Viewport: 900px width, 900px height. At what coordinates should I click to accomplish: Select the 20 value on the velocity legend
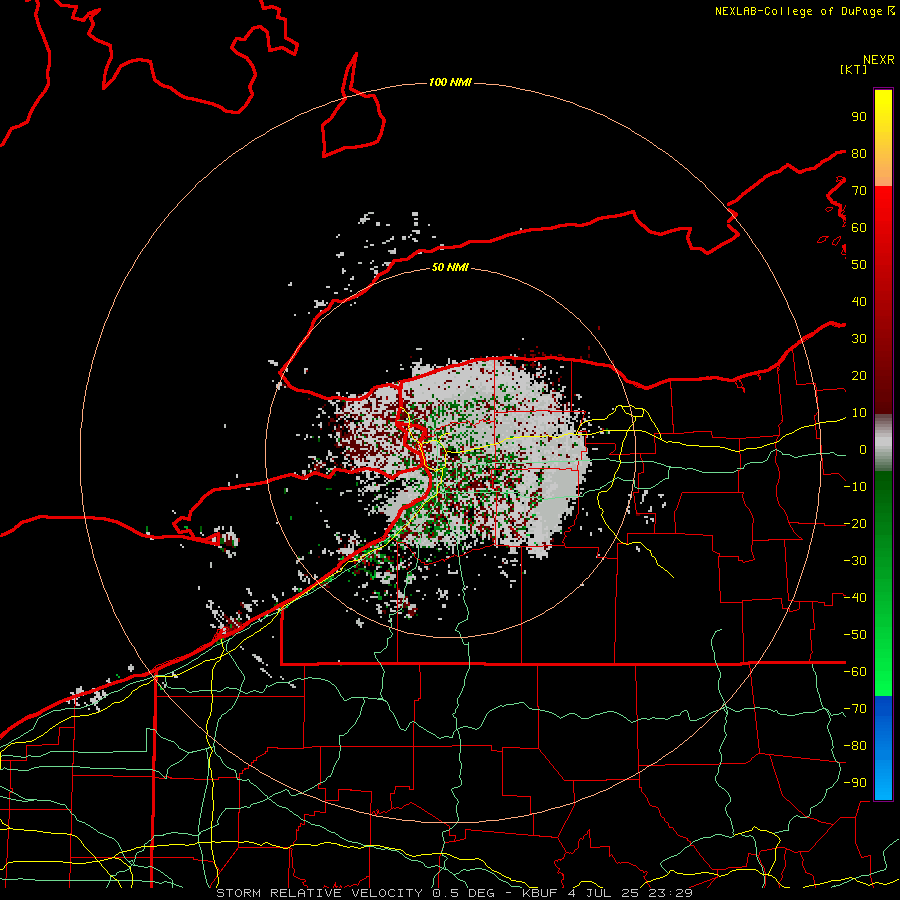[859, 376]
